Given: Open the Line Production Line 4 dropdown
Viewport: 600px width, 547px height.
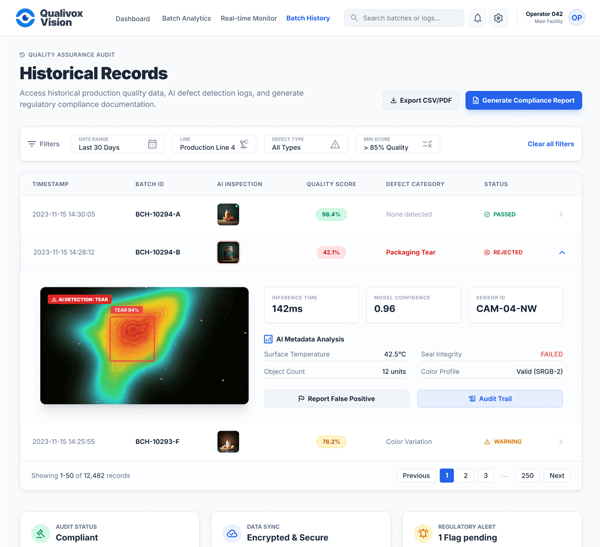Looking at the screenshot, I should [214, 144].
